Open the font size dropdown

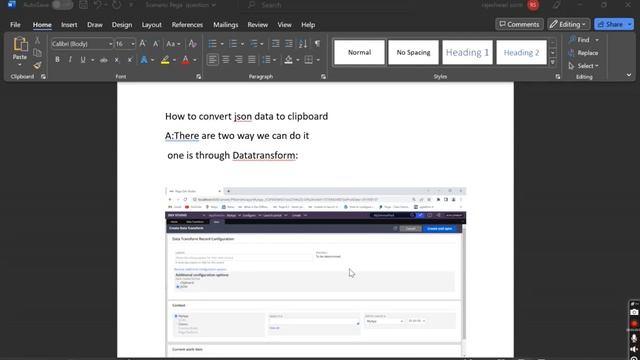(x=133, y=44)
